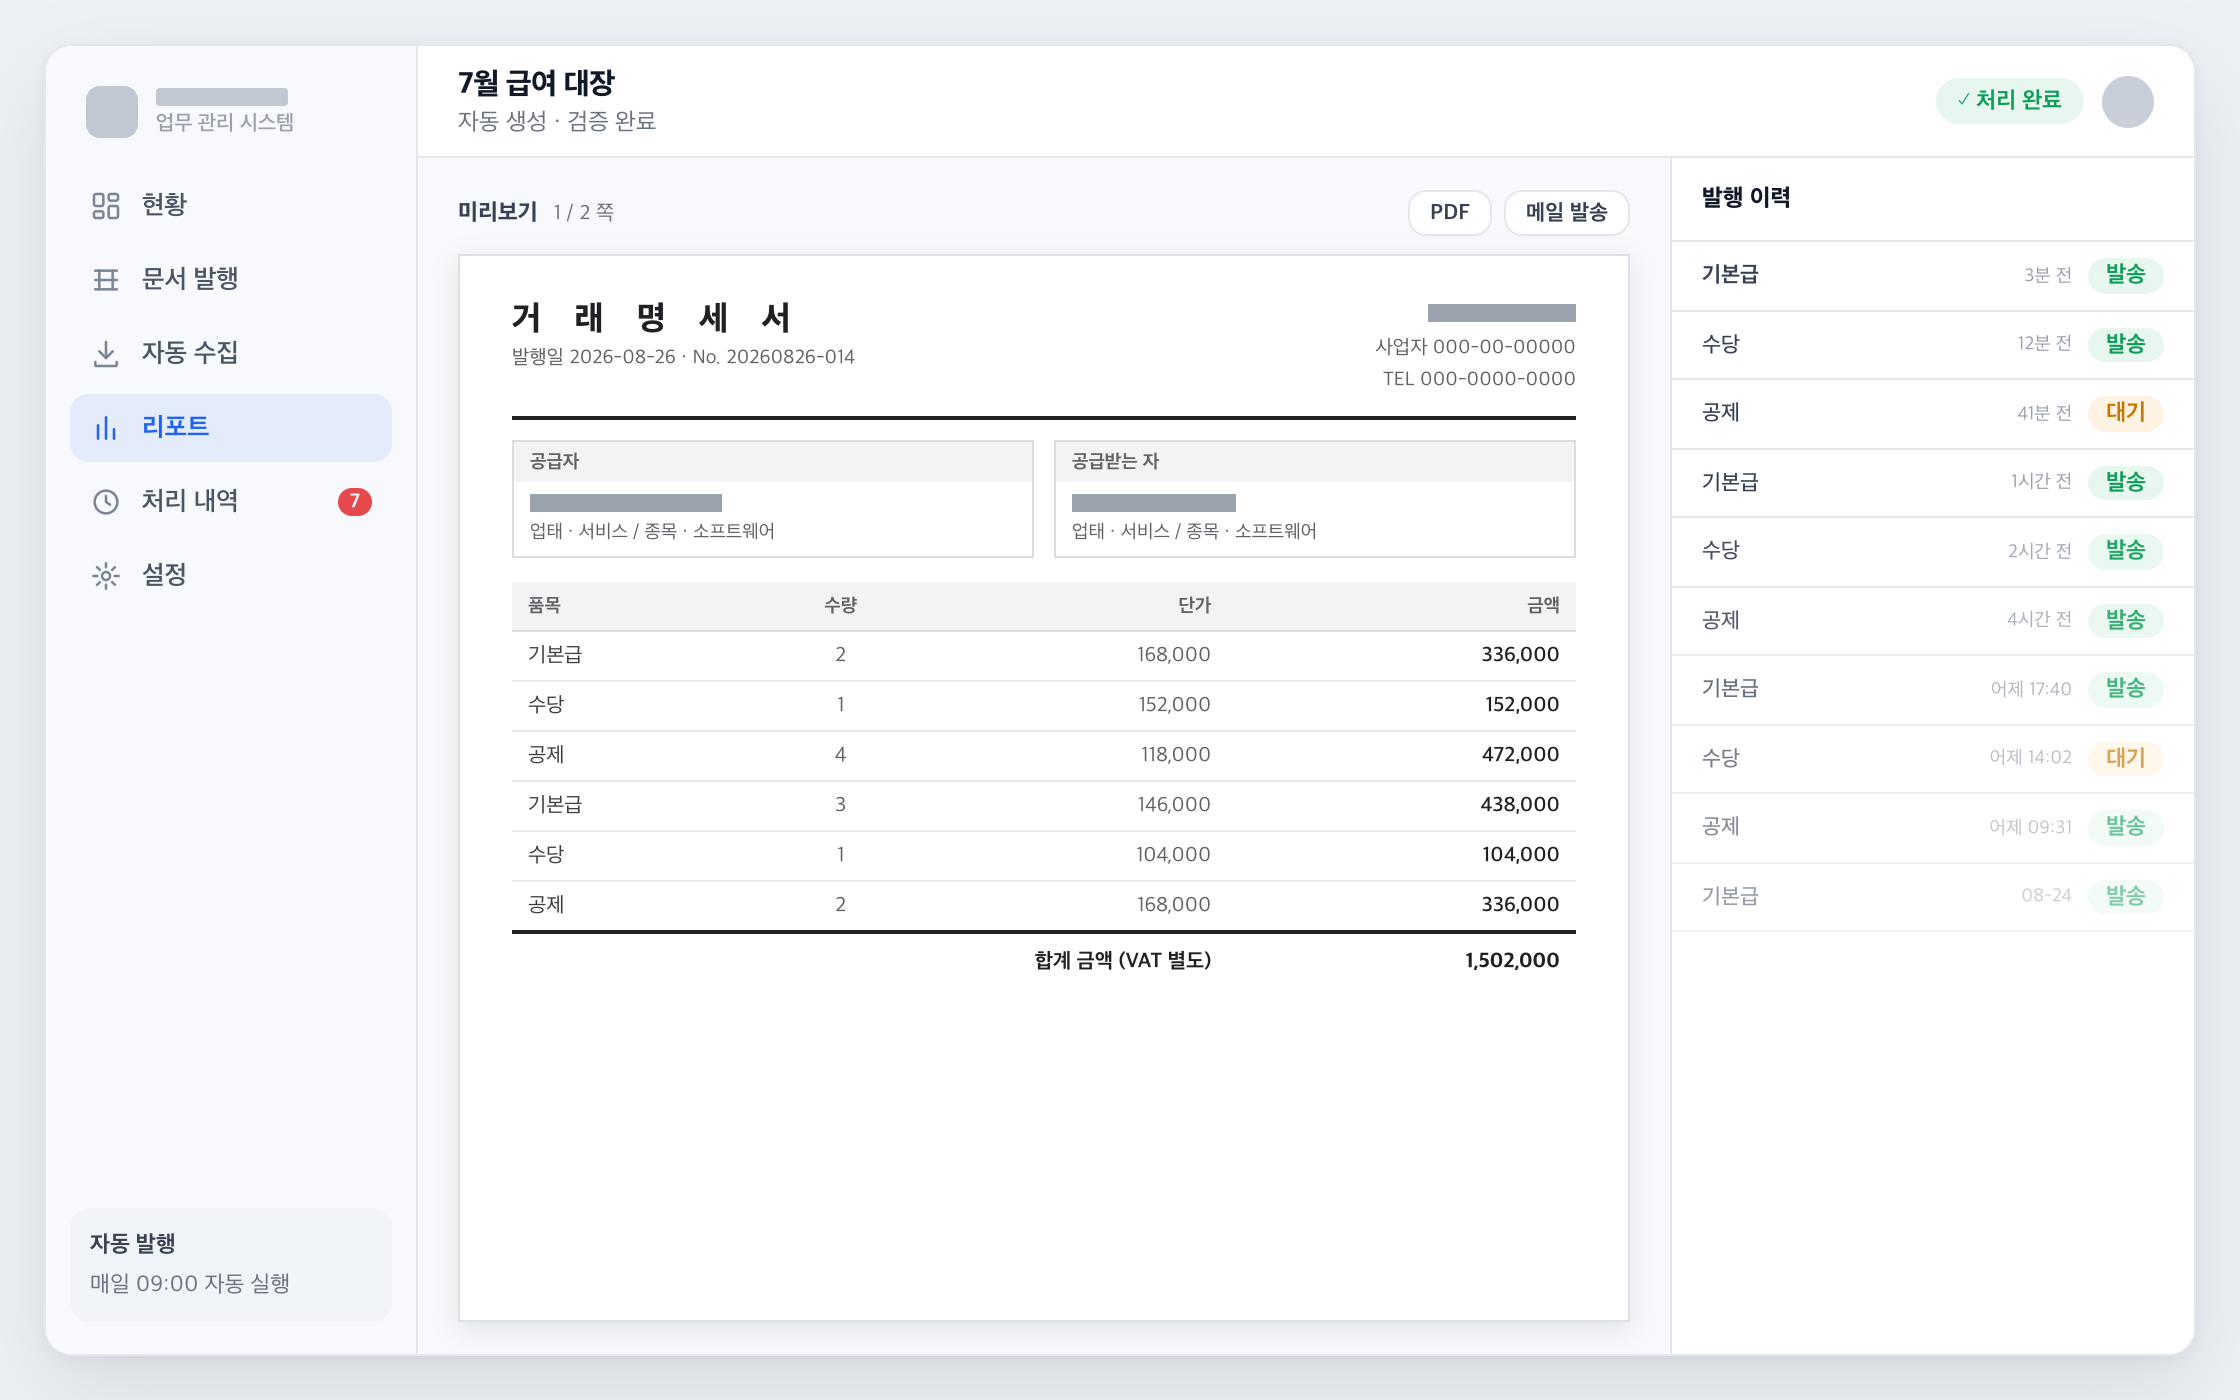2240x1400 pixels.
Task: Click 대기 badge on 어제 14:02 row
Action: (x=2126, y=758)
